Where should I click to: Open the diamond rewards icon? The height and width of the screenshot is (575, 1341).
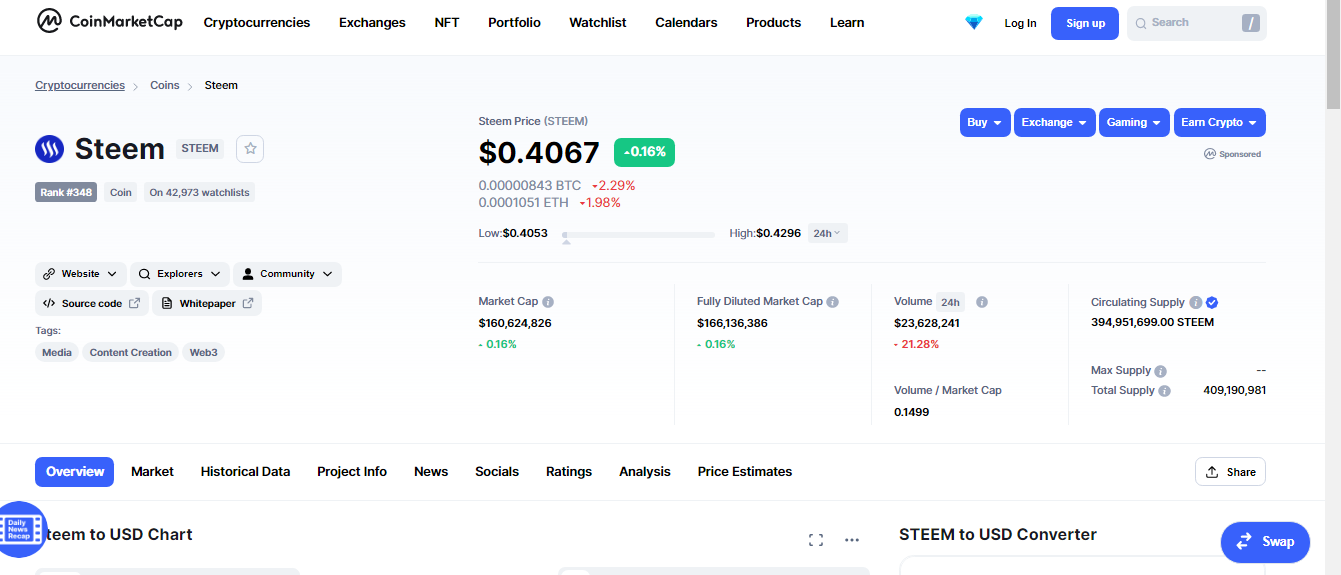(974, 22)
